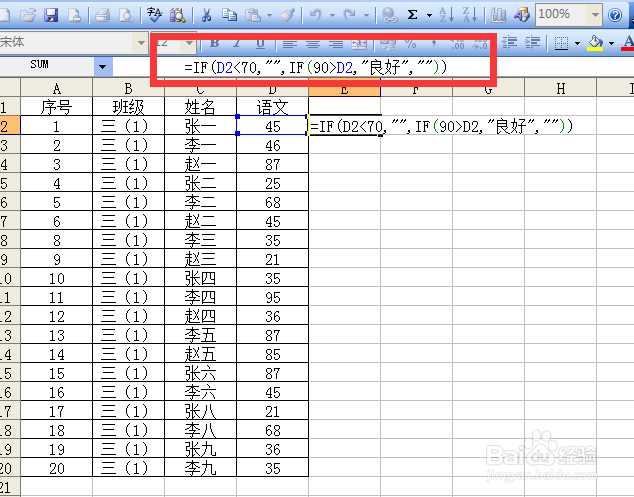Screen dimensions: 634x497
Task: Open the Borders style dropdown arrow
Action: (x=577, y=43)
